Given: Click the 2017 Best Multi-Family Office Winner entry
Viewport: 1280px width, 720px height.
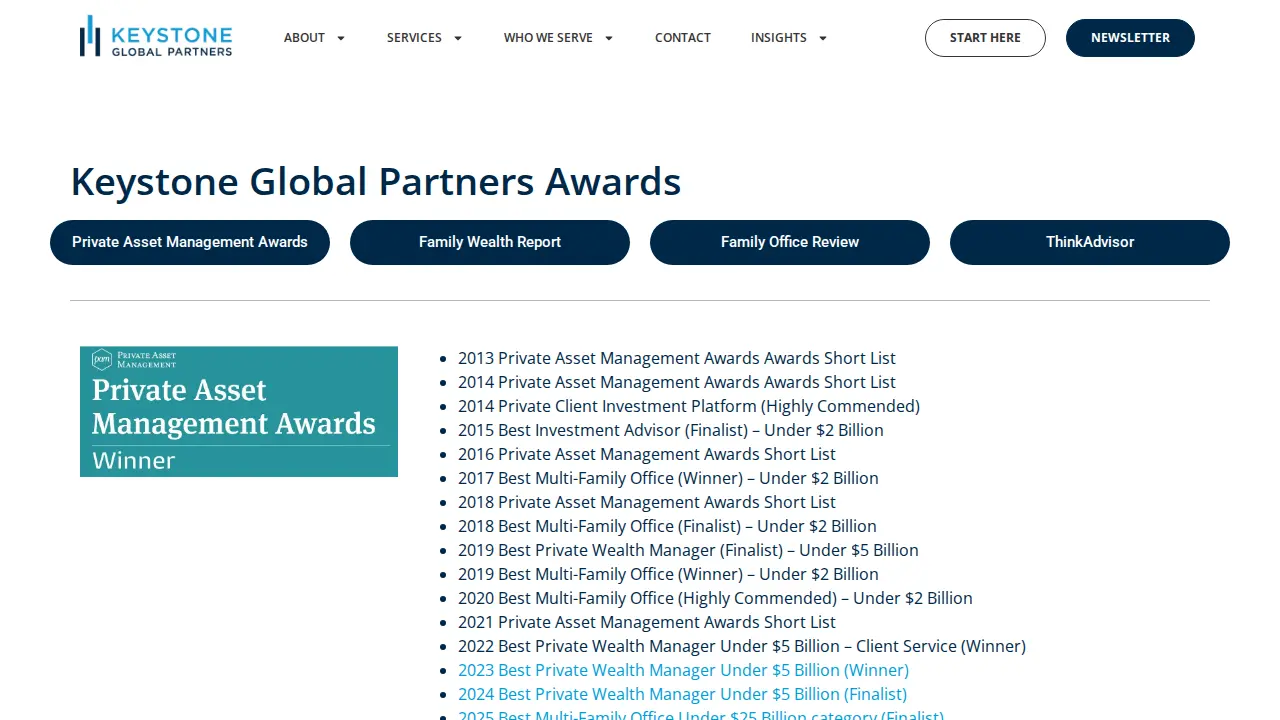Looking at the screenshot, I should tap(668, 478).
